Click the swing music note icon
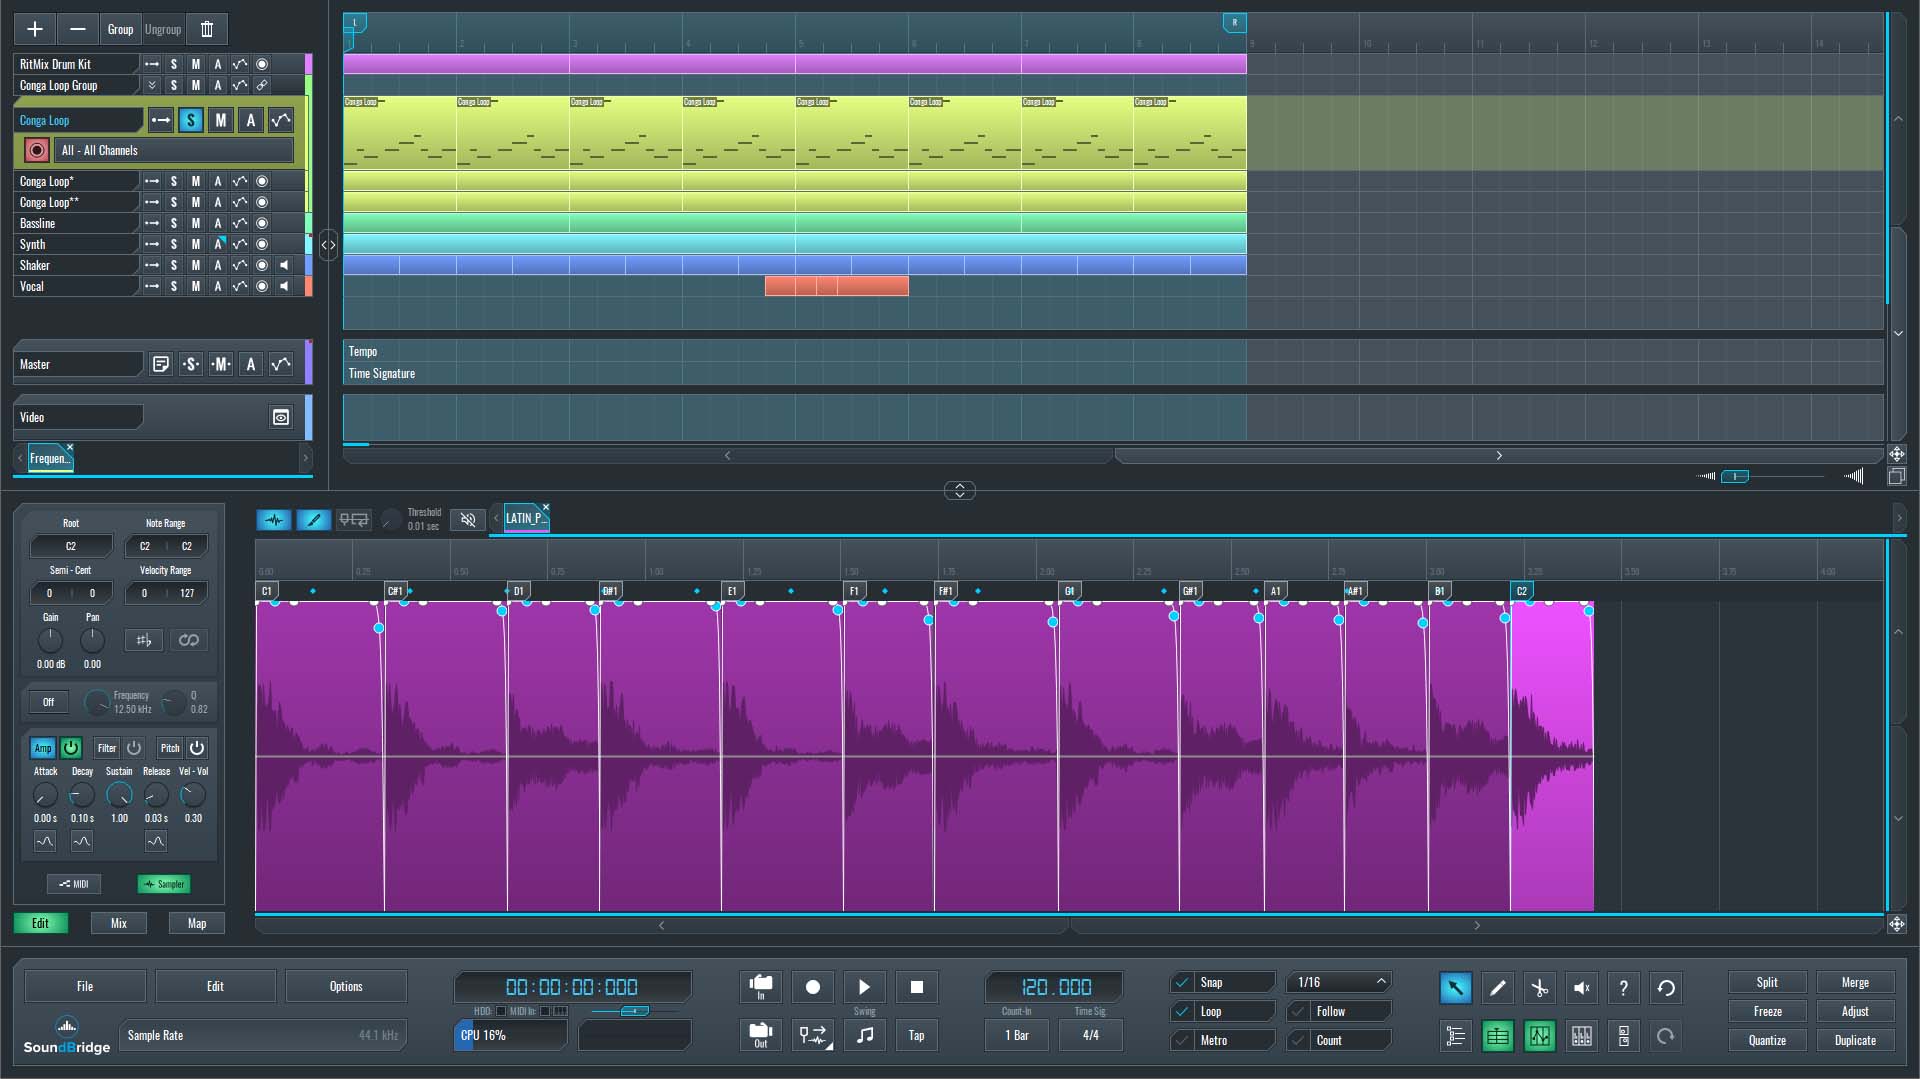 pyautogui.click(x=864, y=1036)
